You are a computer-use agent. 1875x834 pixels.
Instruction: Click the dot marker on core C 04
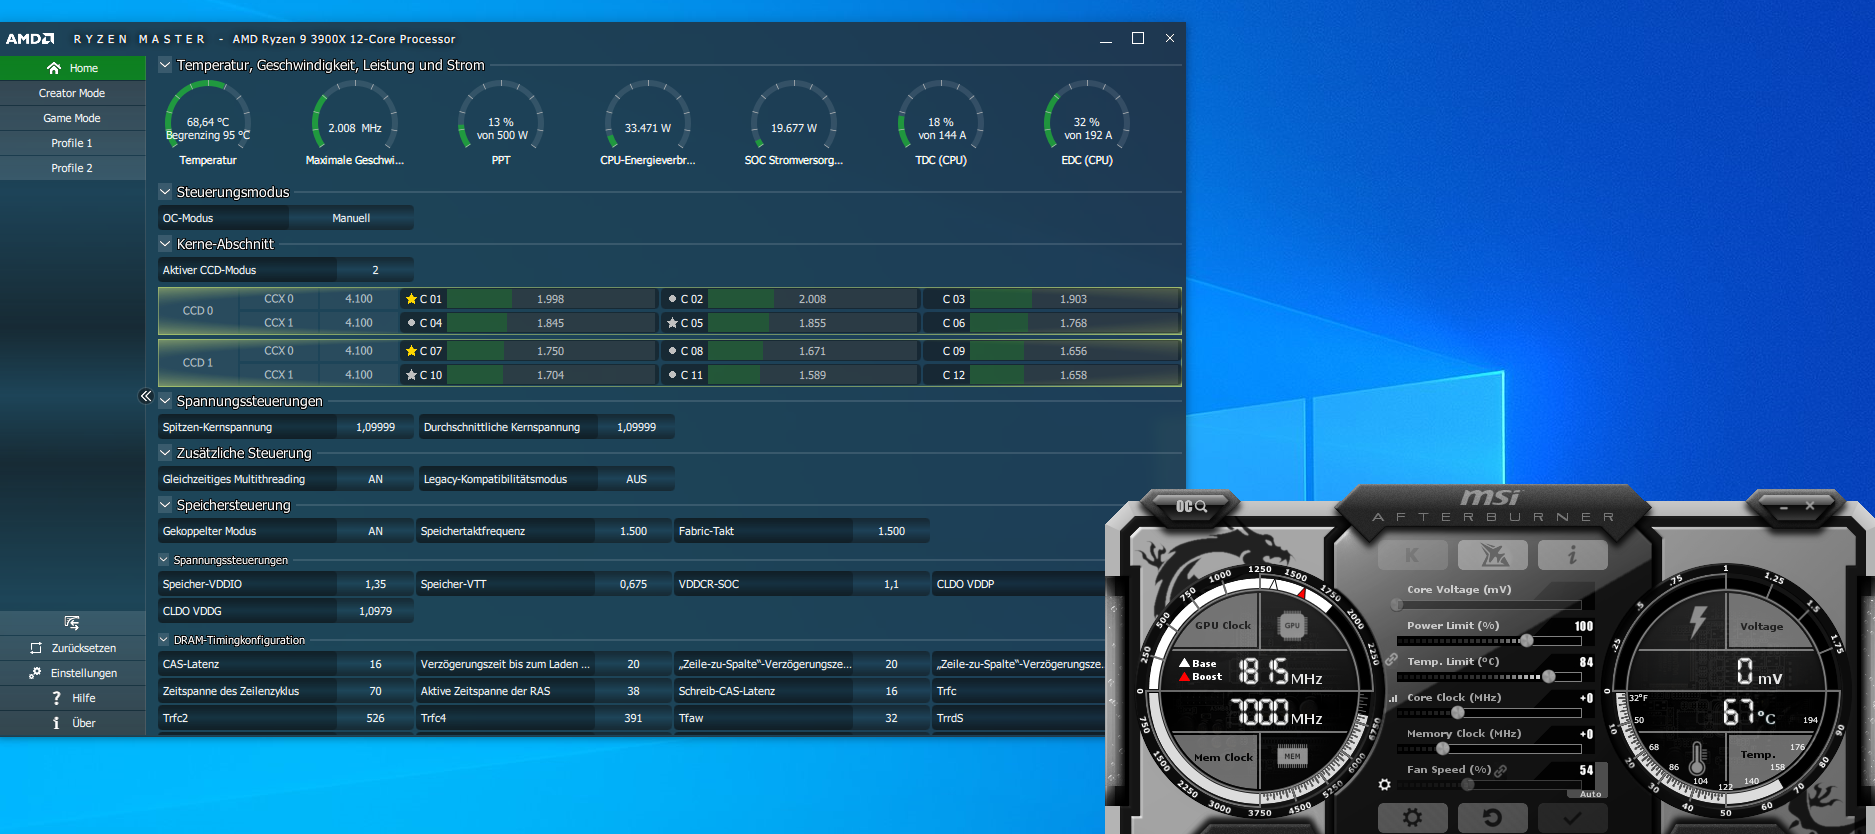point(411,323)
